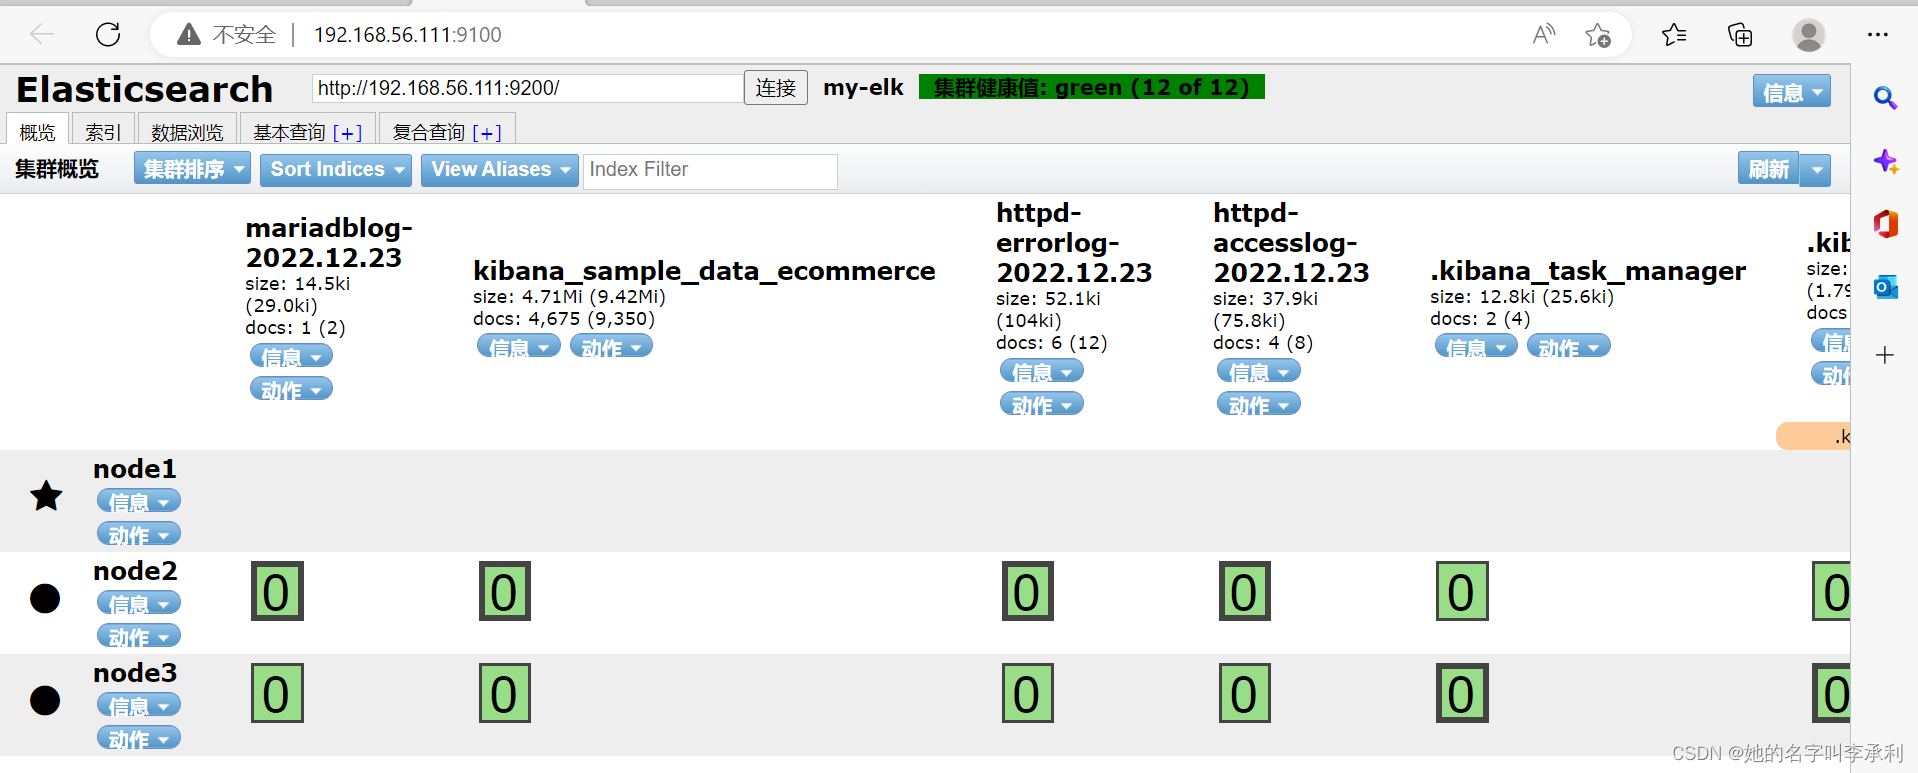
Task: Click the not-secure warning triangle icon
Action: click(x=188, y=35)
